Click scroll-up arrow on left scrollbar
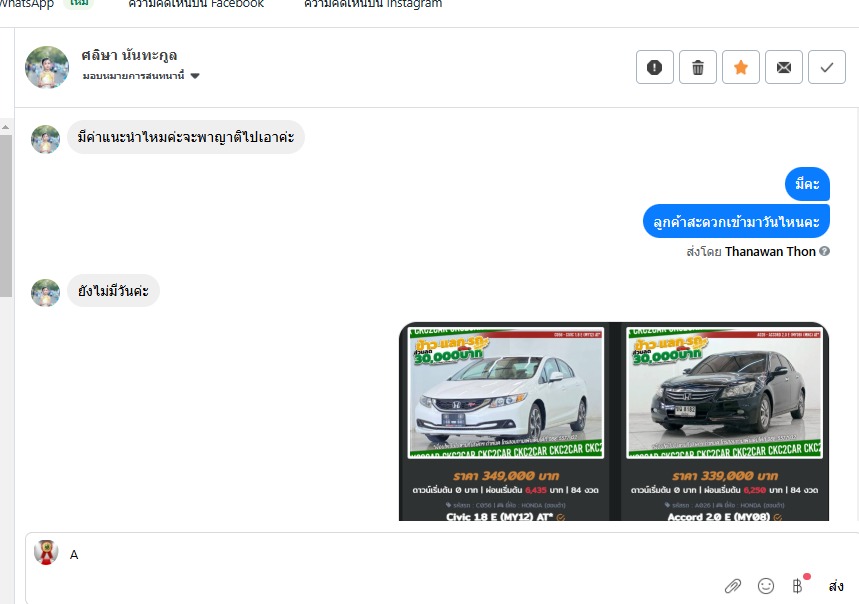 [x=5, y=127]
